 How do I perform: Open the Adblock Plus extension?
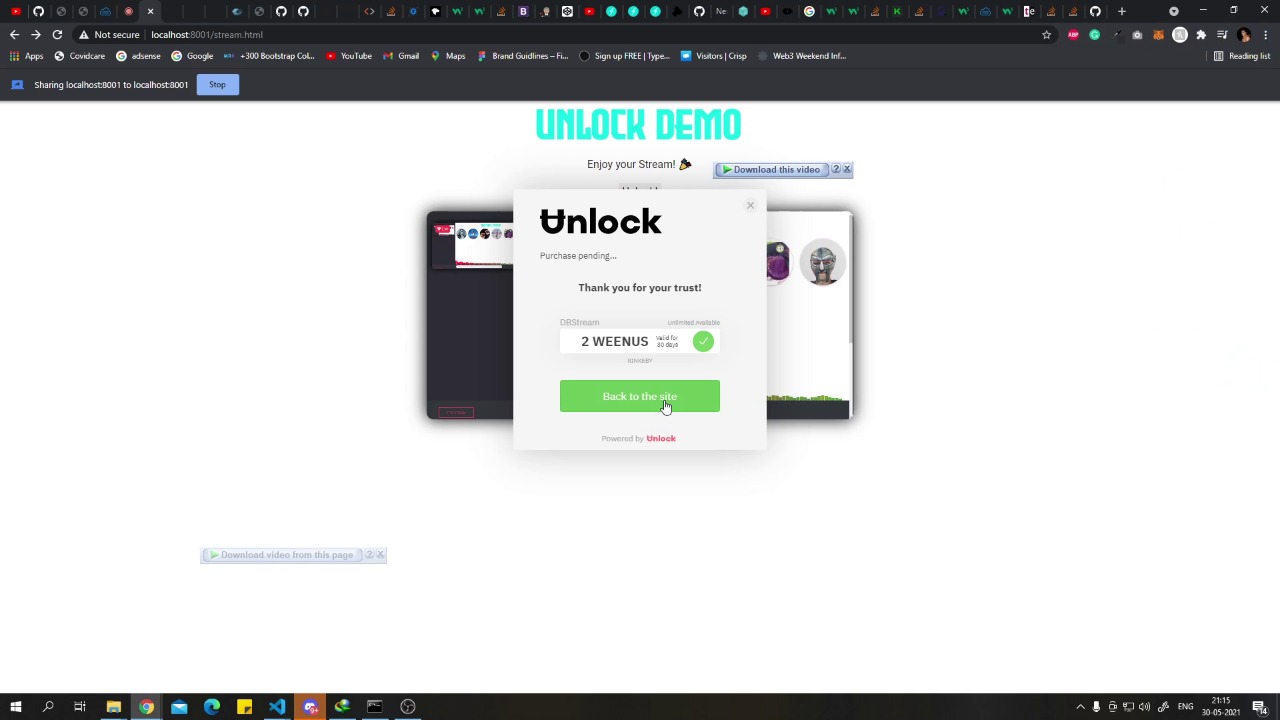[1073, 35]
